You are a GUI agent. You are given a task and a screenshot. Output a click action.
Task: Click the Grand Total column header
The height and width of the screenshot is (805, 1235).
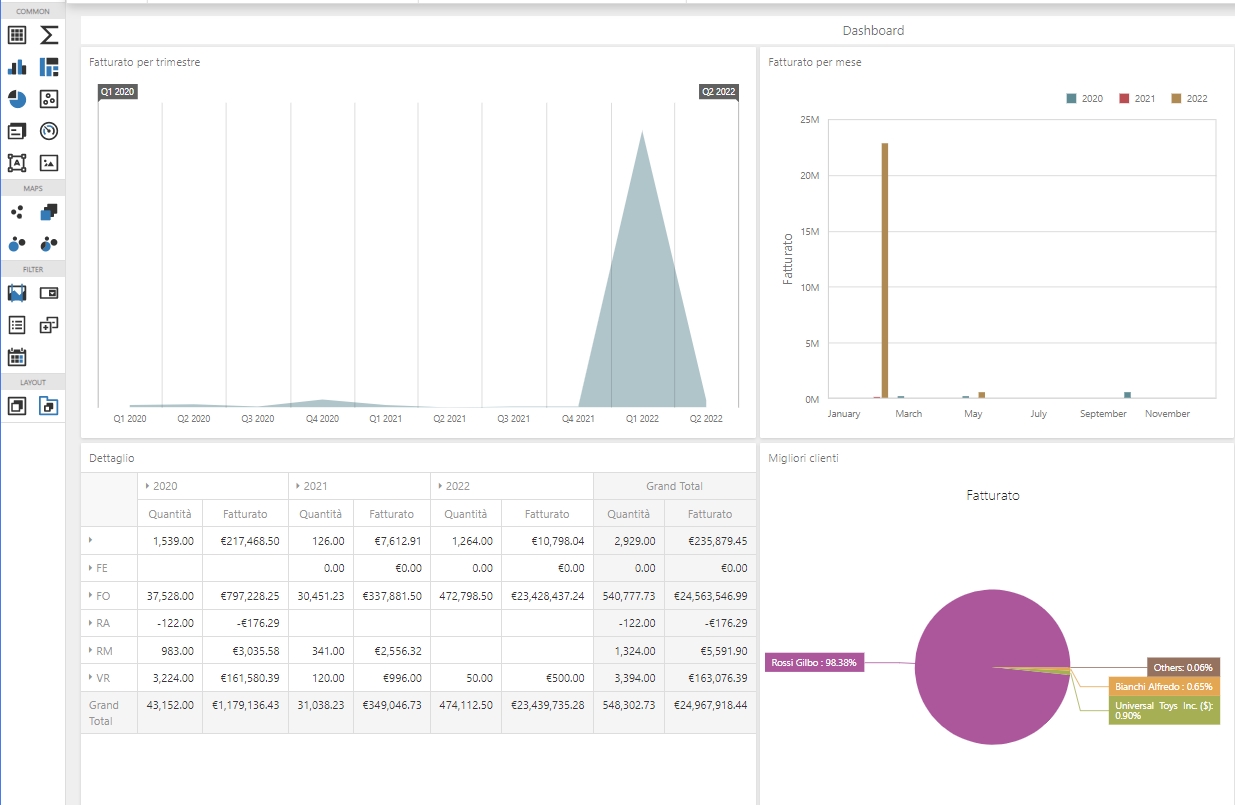675,486
